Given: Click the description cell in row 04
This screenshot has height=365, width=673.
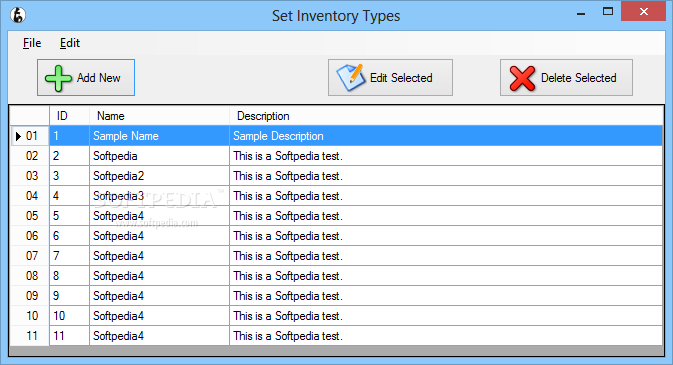Looking at the screenshot, I should [x=446, y=196].
